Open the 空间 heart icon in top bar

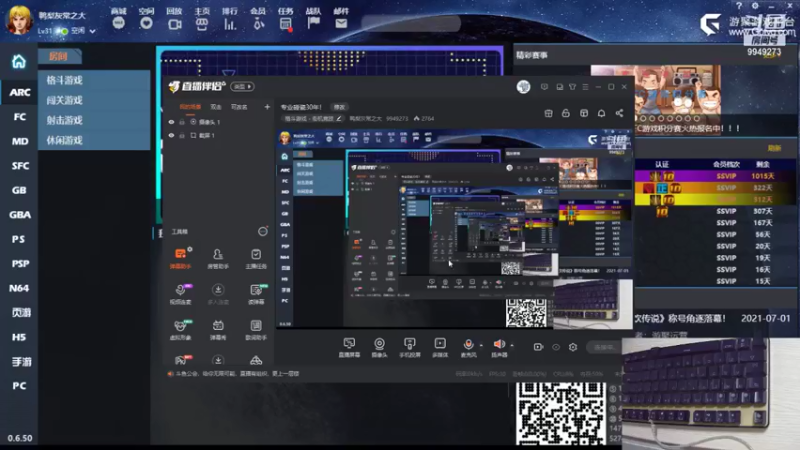click(x=146, y=23)
